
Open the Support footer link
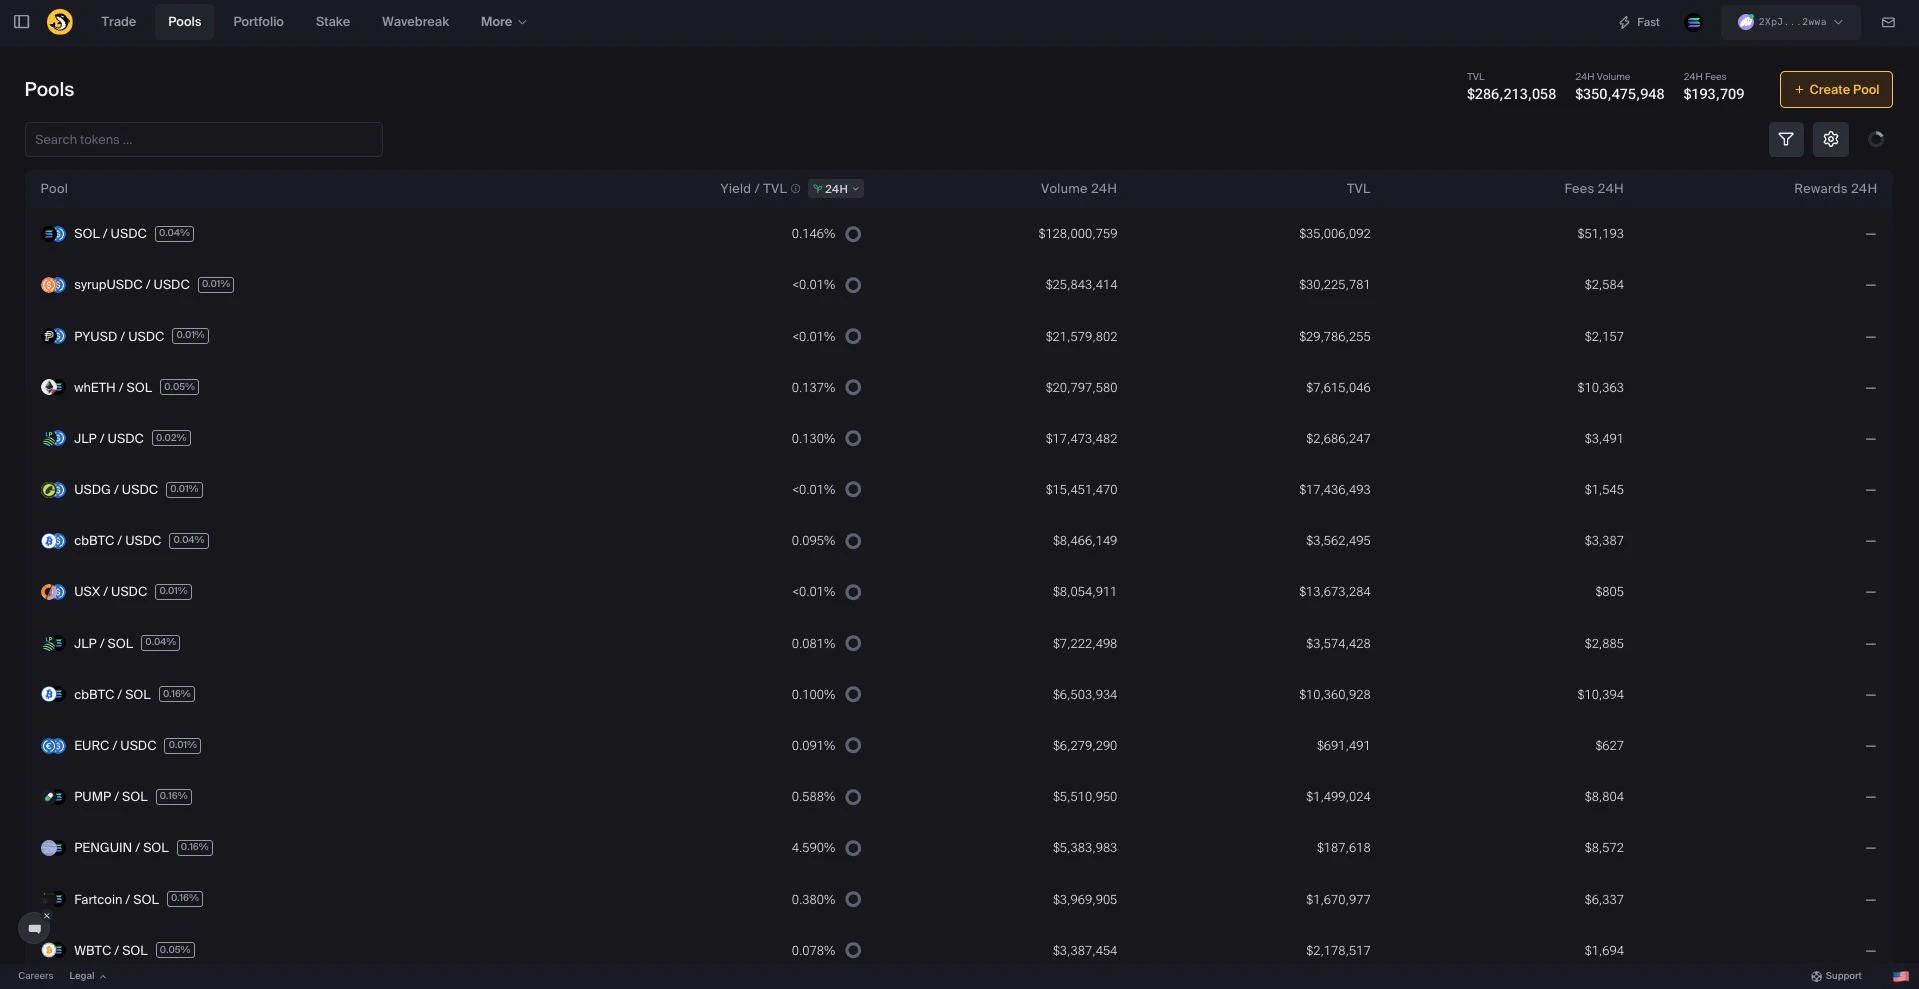coord(1836,976)
